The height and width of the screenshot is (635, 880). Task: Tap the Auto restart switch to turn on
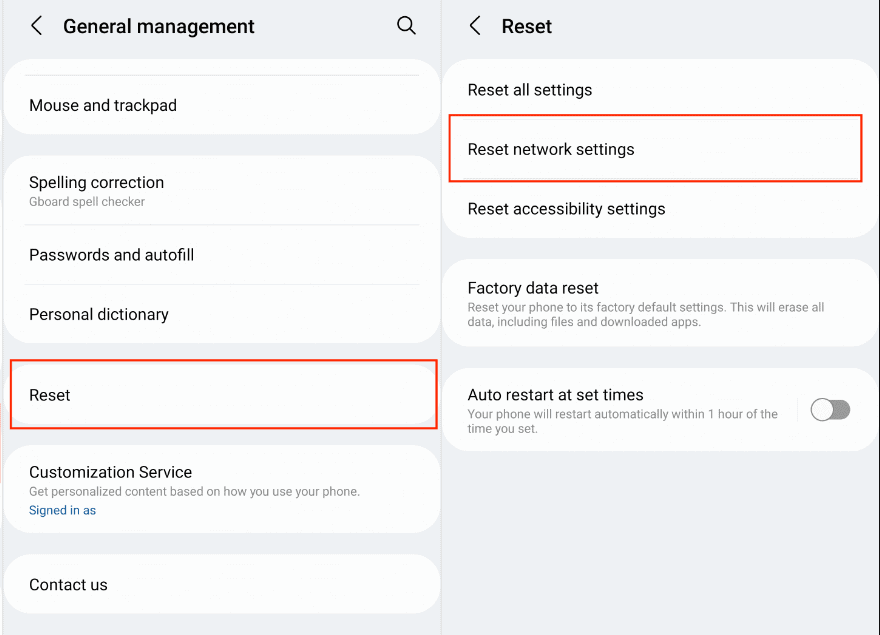click(x=830, y=410)
